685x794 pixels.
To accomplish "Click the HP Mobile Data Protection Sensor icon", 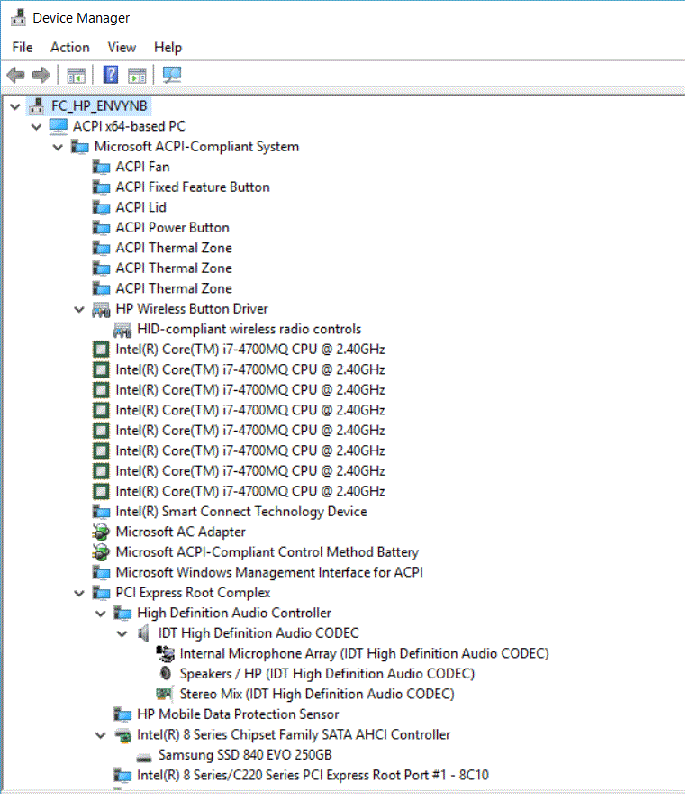I will click(x=123, y=714).
